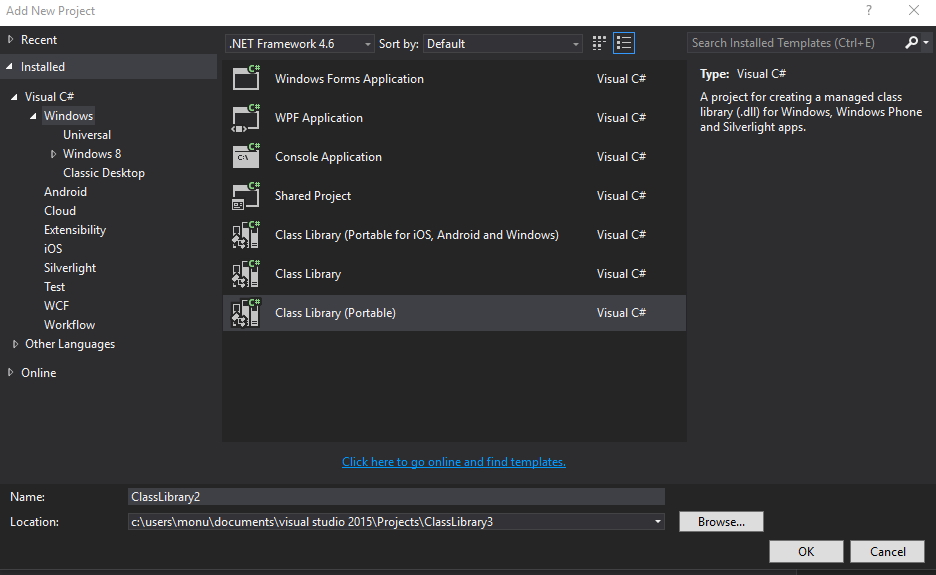Click WPF Application text
The height and width of the screenshot is (575, 936).
click(319, 118)
